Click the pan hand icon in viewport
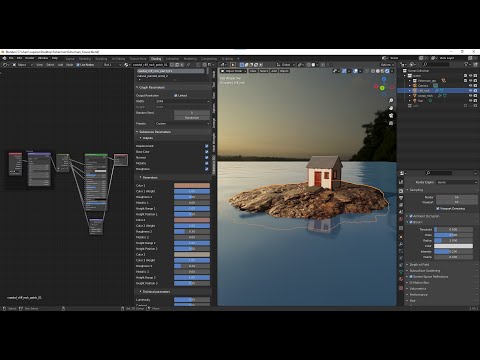Viewport: 480px width, 360px height. (391, 108)
